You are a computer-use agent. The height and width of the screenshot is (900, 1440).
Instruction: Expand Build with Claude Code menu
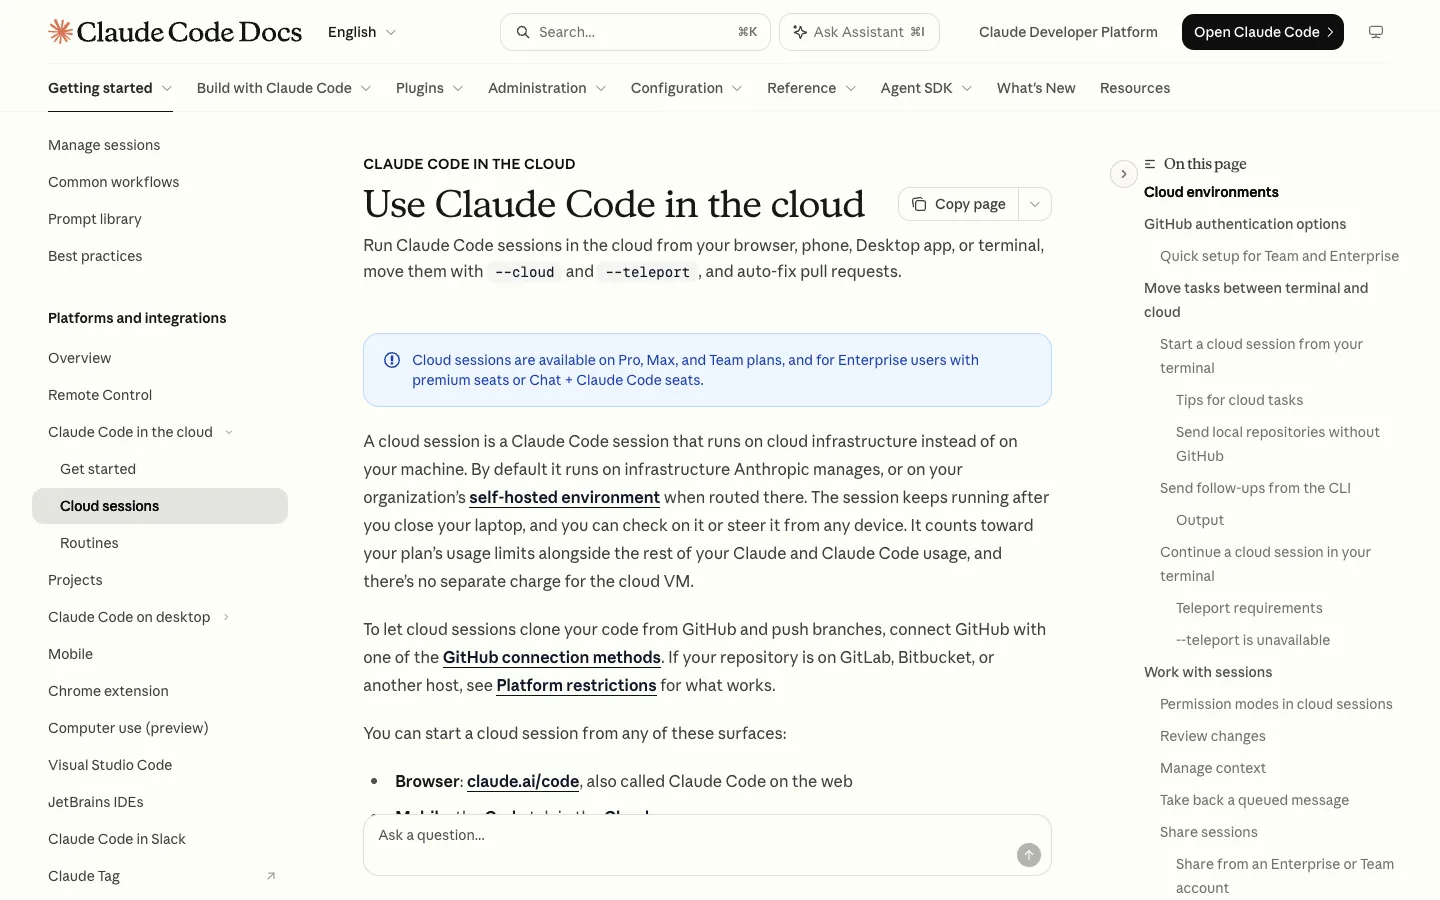pos(284,88)
